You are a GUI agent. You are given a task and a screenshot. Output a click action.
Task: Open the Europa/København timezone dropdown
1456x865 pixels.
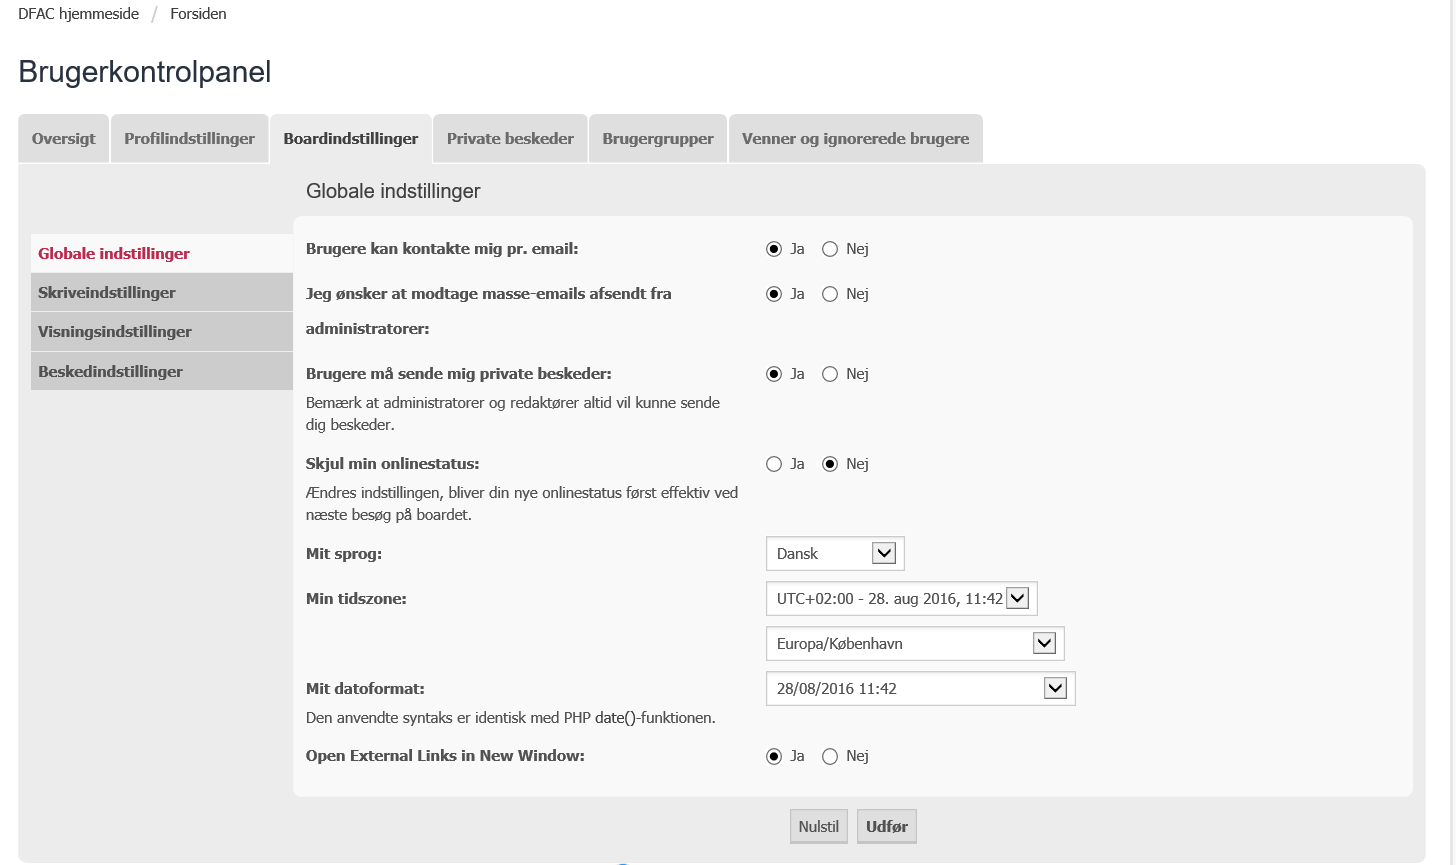click(915, 643)
